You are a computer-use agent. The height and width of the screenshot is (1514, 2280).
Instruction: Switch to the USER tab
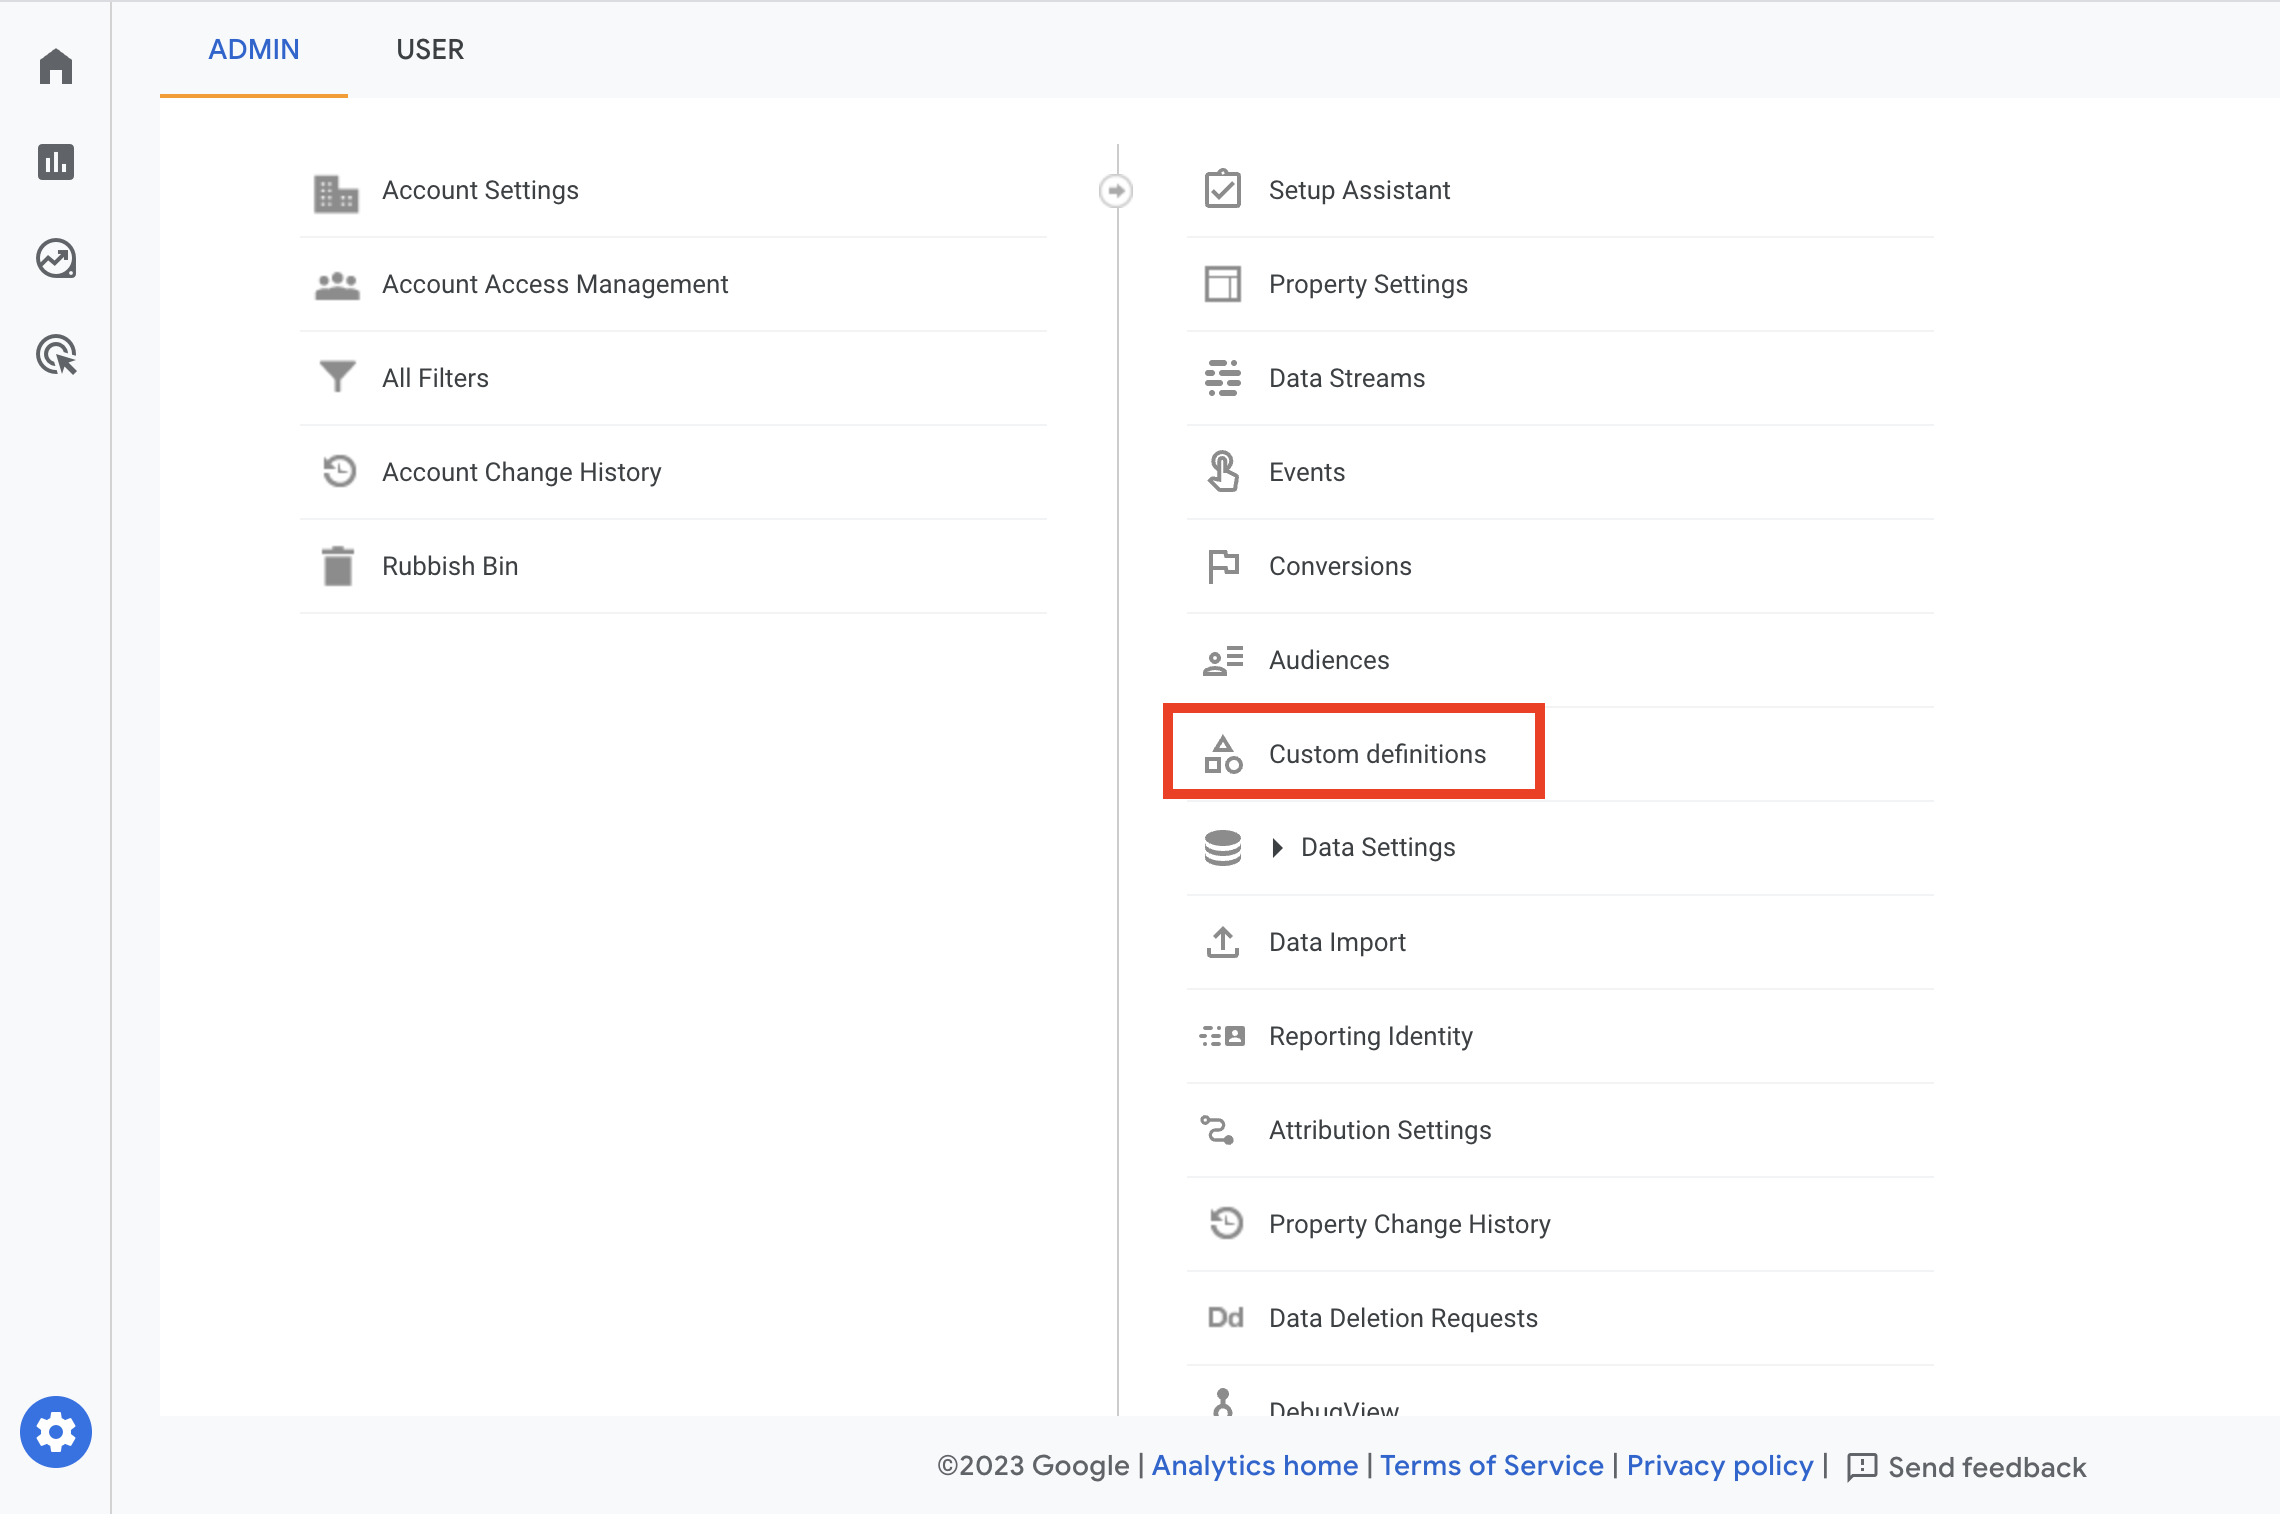click(x=430, y=49)
